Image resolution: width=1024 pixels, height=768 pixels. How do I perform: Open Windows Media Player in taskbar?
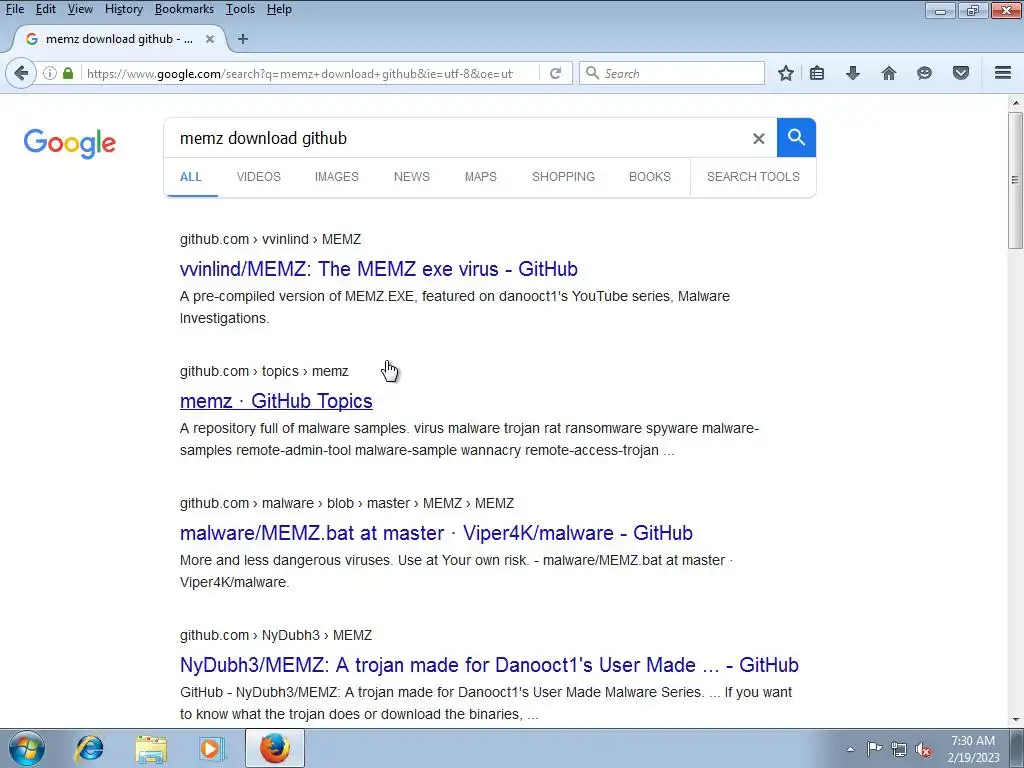(211, 748)
